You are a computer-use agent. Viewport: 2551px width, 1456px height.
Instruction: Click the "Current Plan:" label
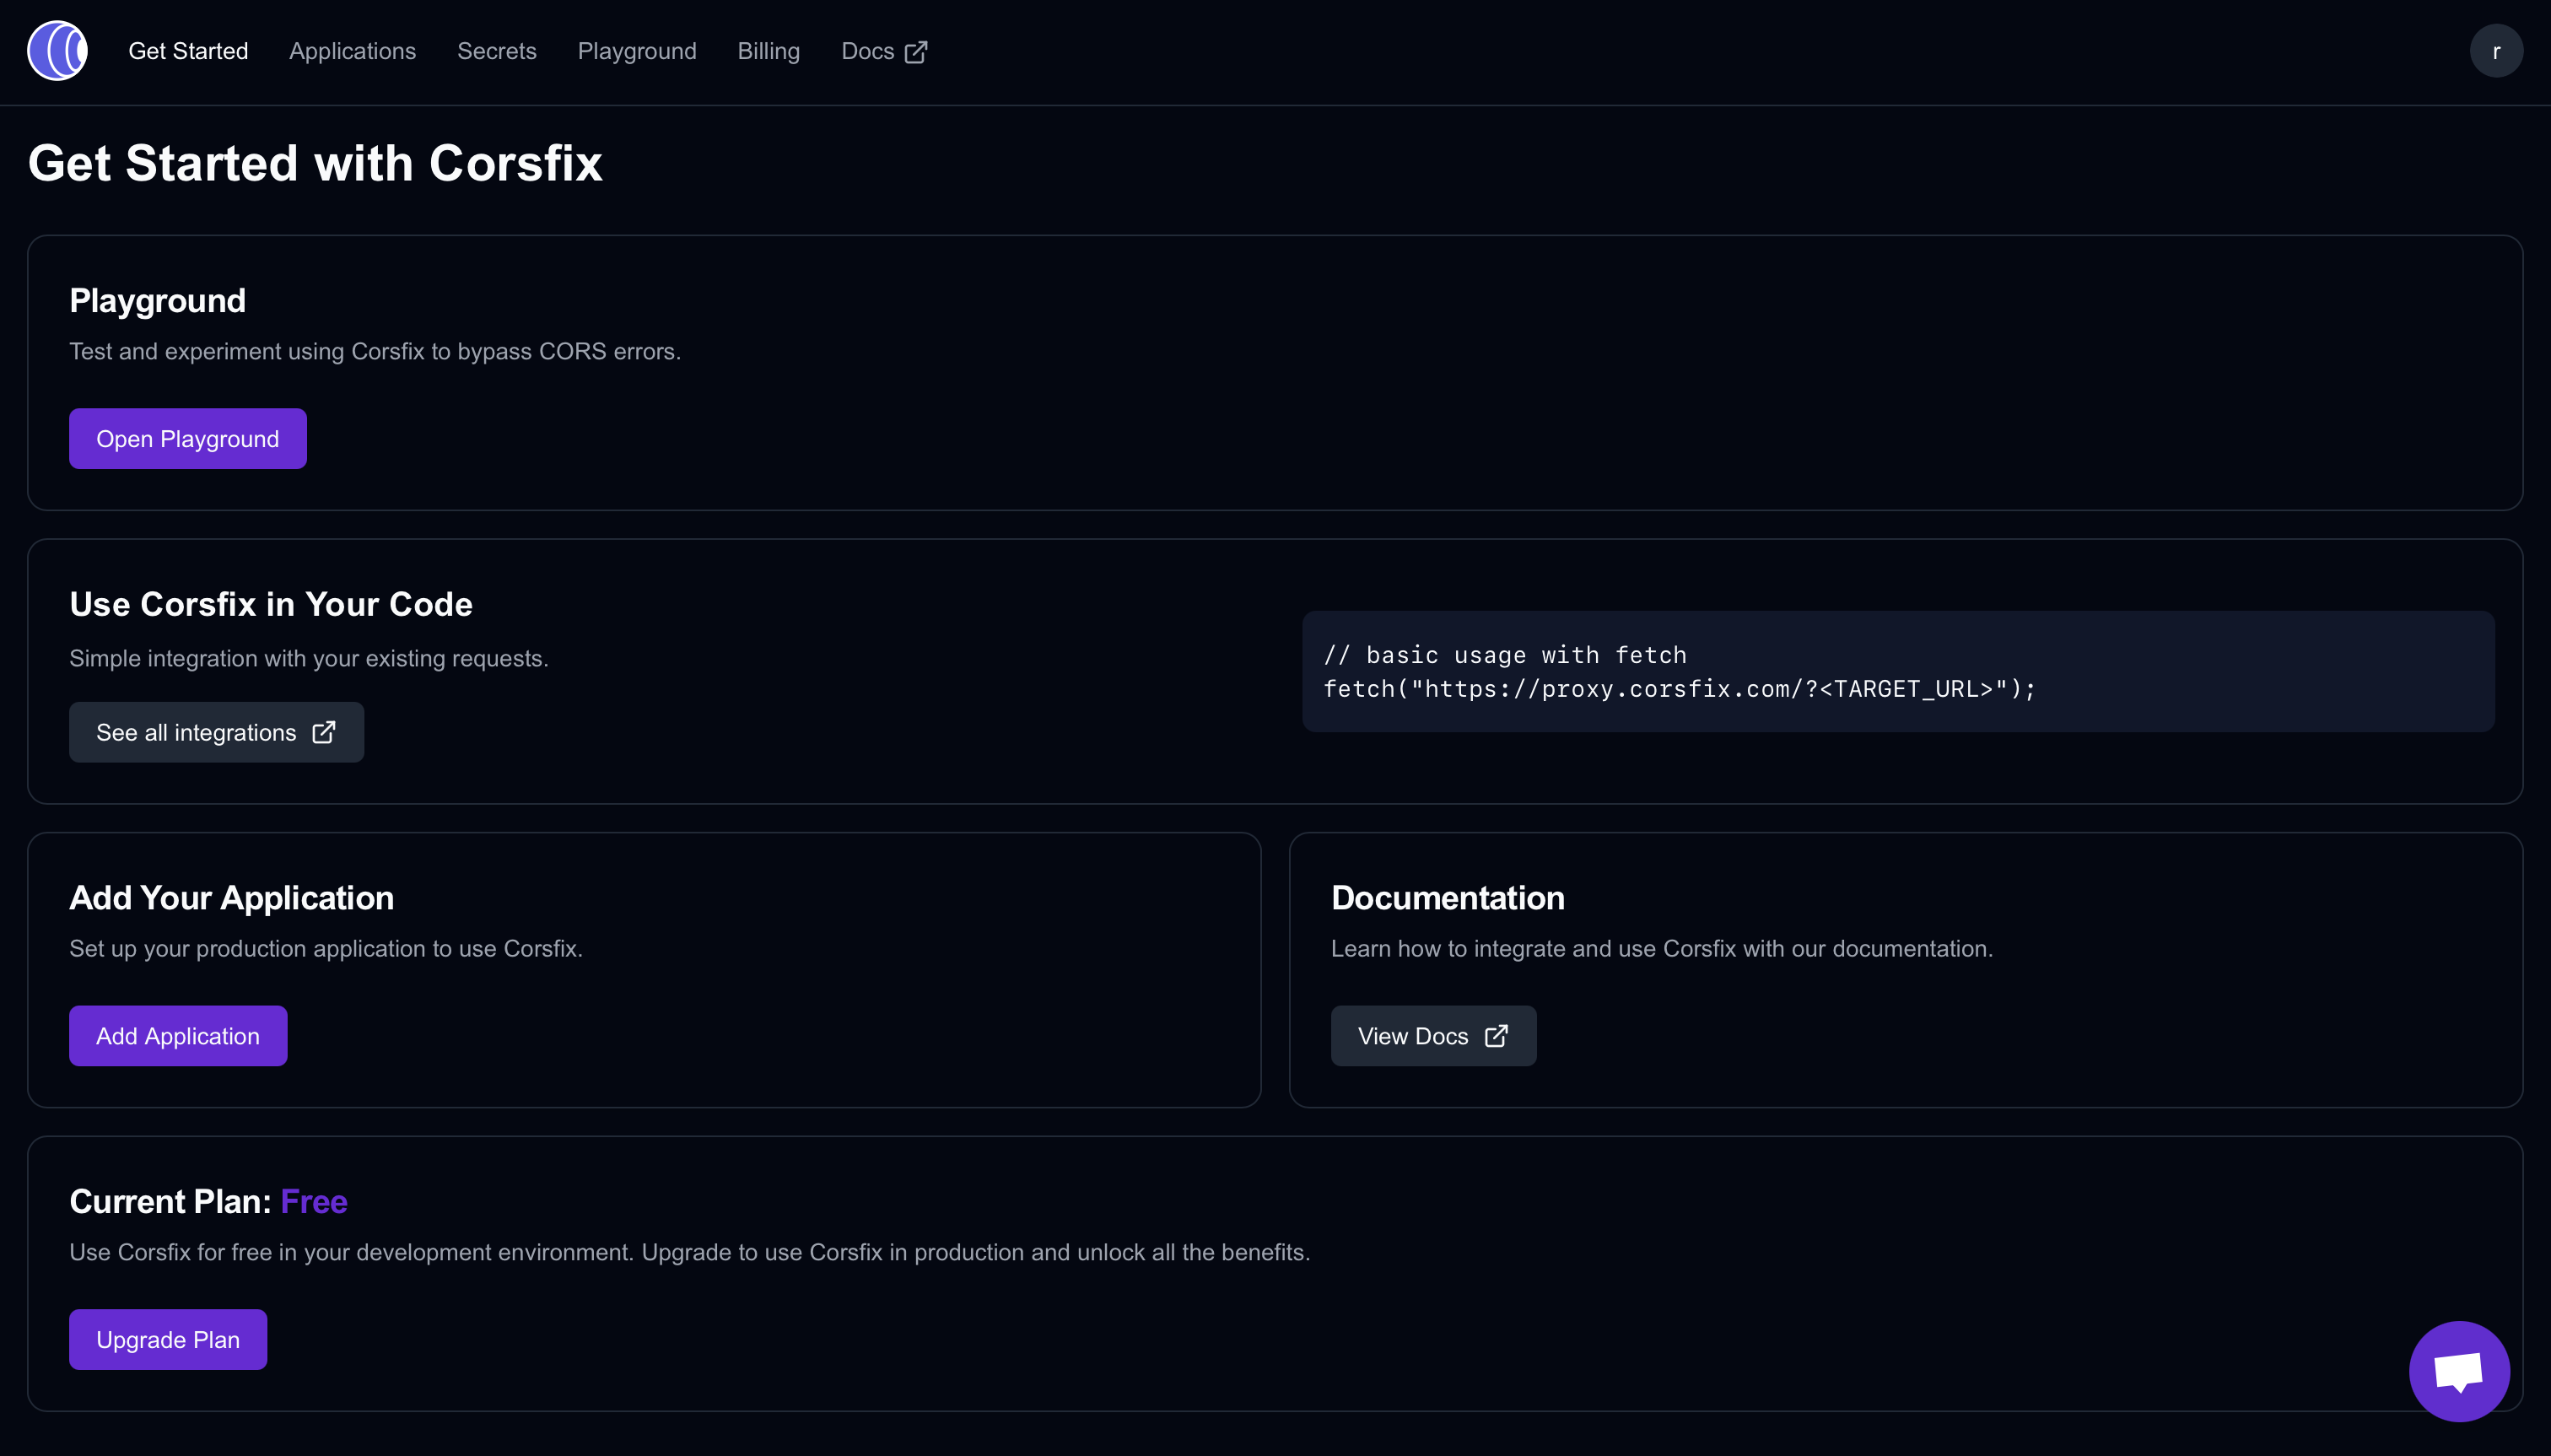point(170,1201)
